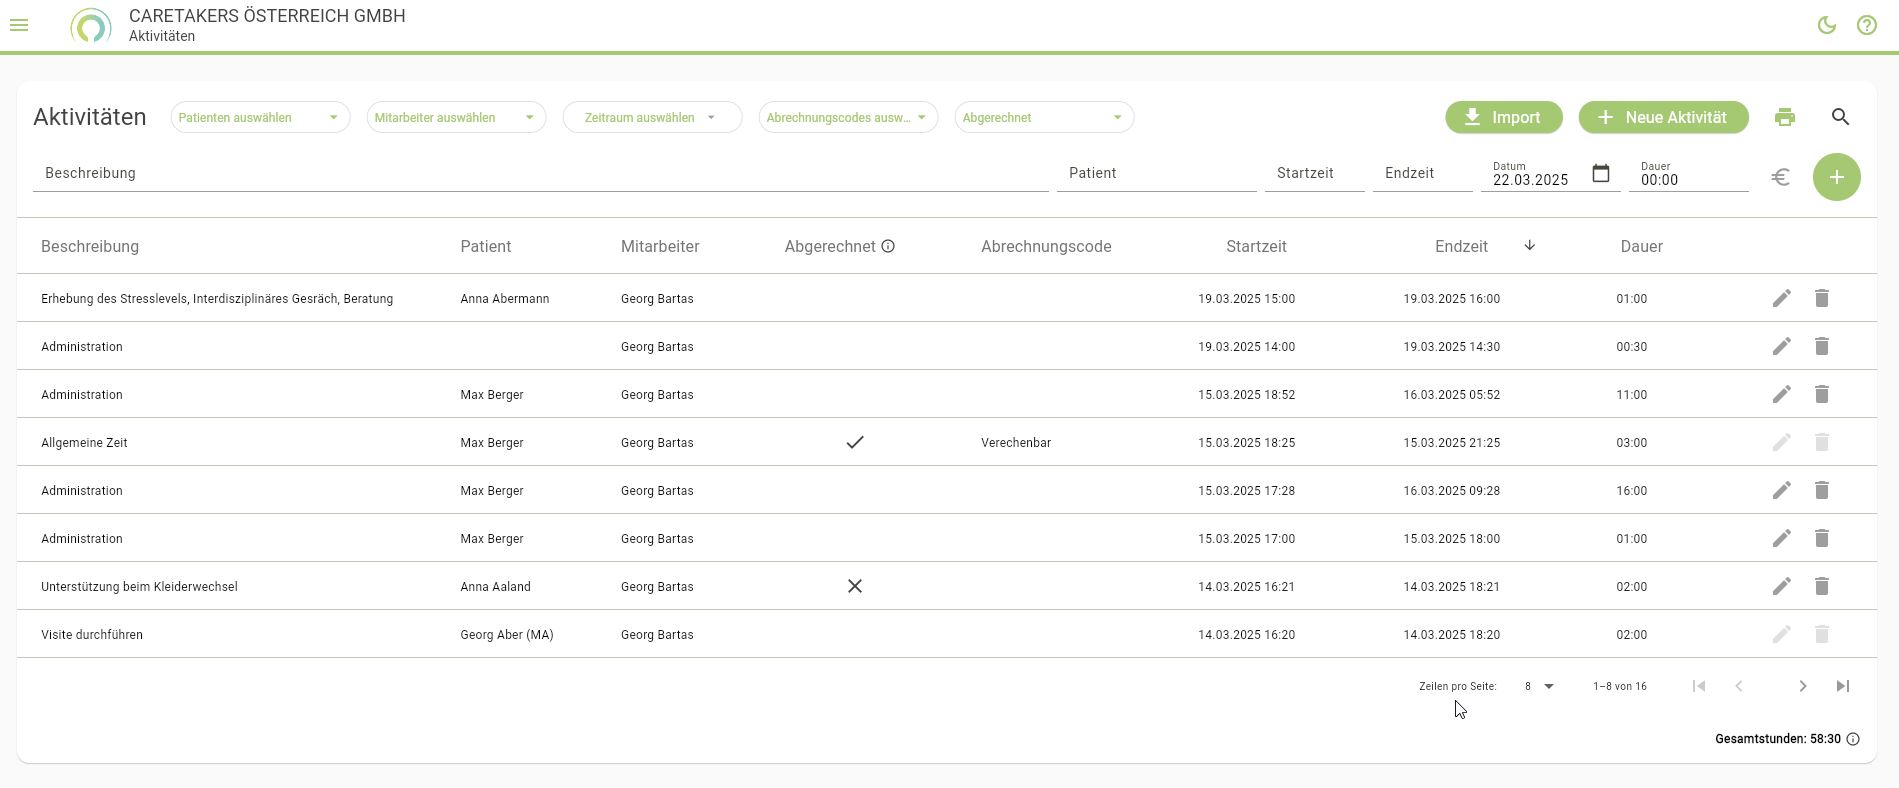The width and height of the screenshot is (1899, 788).
Task: Change rows per page dropdown
Action: click(1539, 686)
